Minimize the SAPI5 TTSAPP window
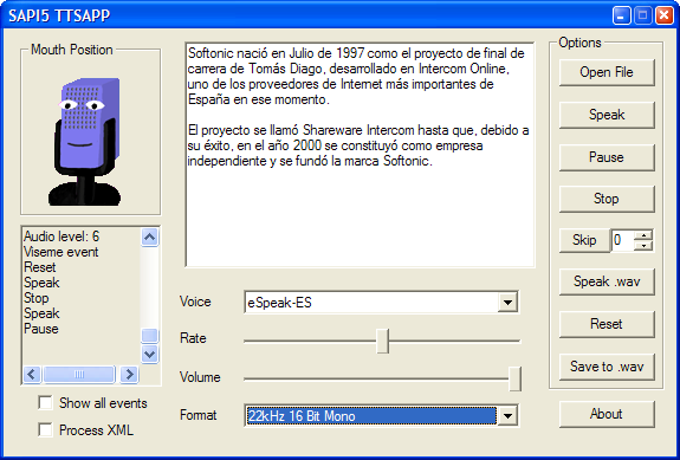Viewport: 680px width, 460px height. pyautogui.click(x=621, y=16)
